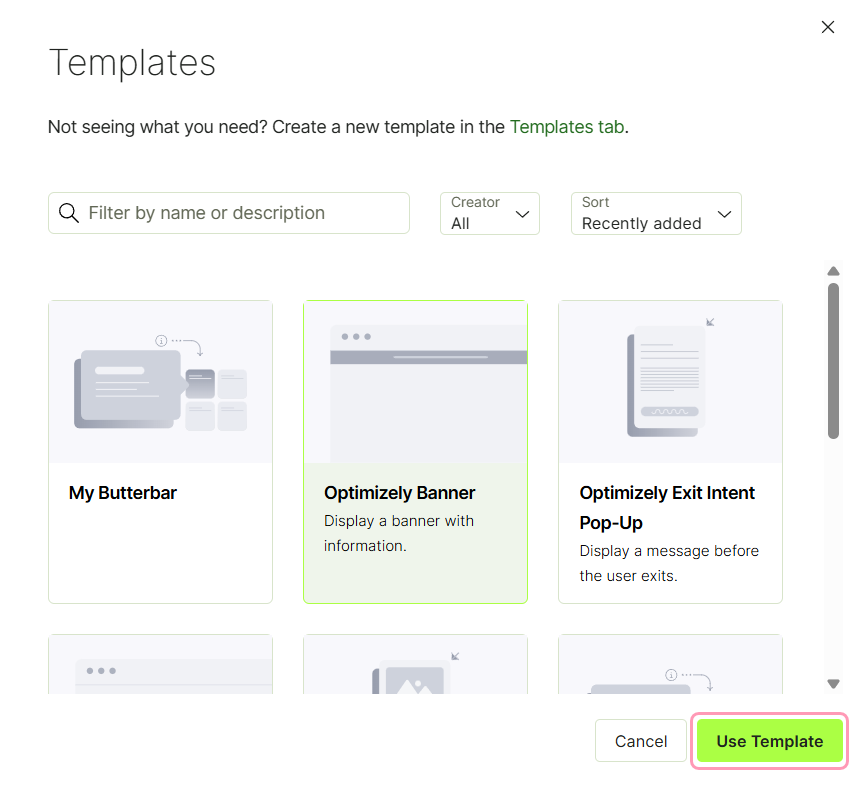
Task: Select the partially visible image pop-up template
Action: (415, 664)
